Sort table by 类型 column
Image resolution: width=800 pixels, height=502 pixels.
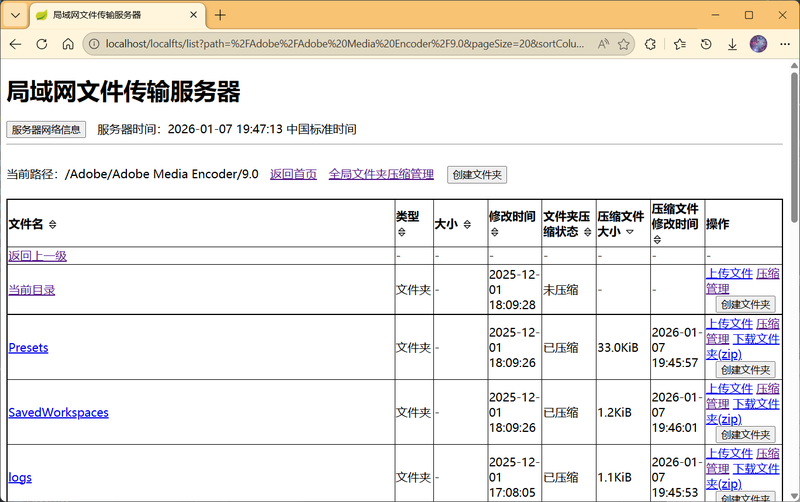(x=402, y=232)
